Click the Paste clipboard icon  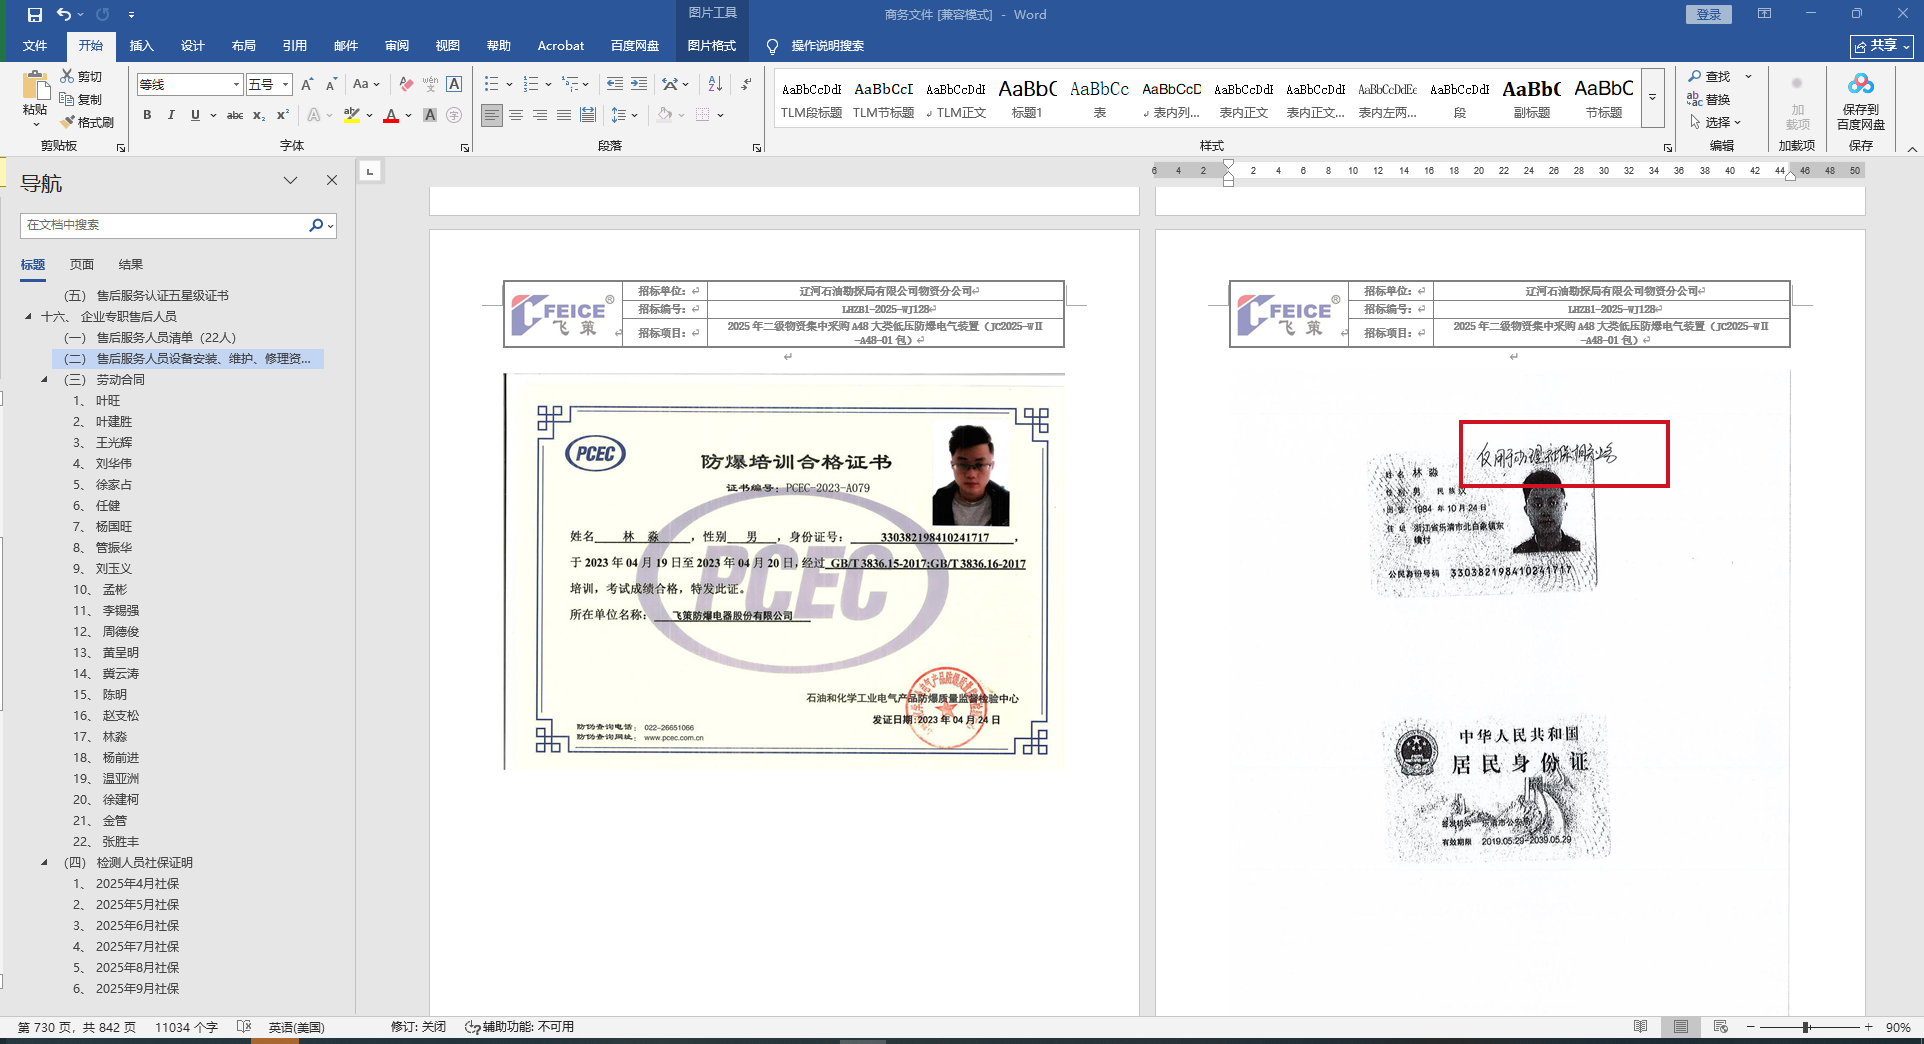click(x=35, y=86)
